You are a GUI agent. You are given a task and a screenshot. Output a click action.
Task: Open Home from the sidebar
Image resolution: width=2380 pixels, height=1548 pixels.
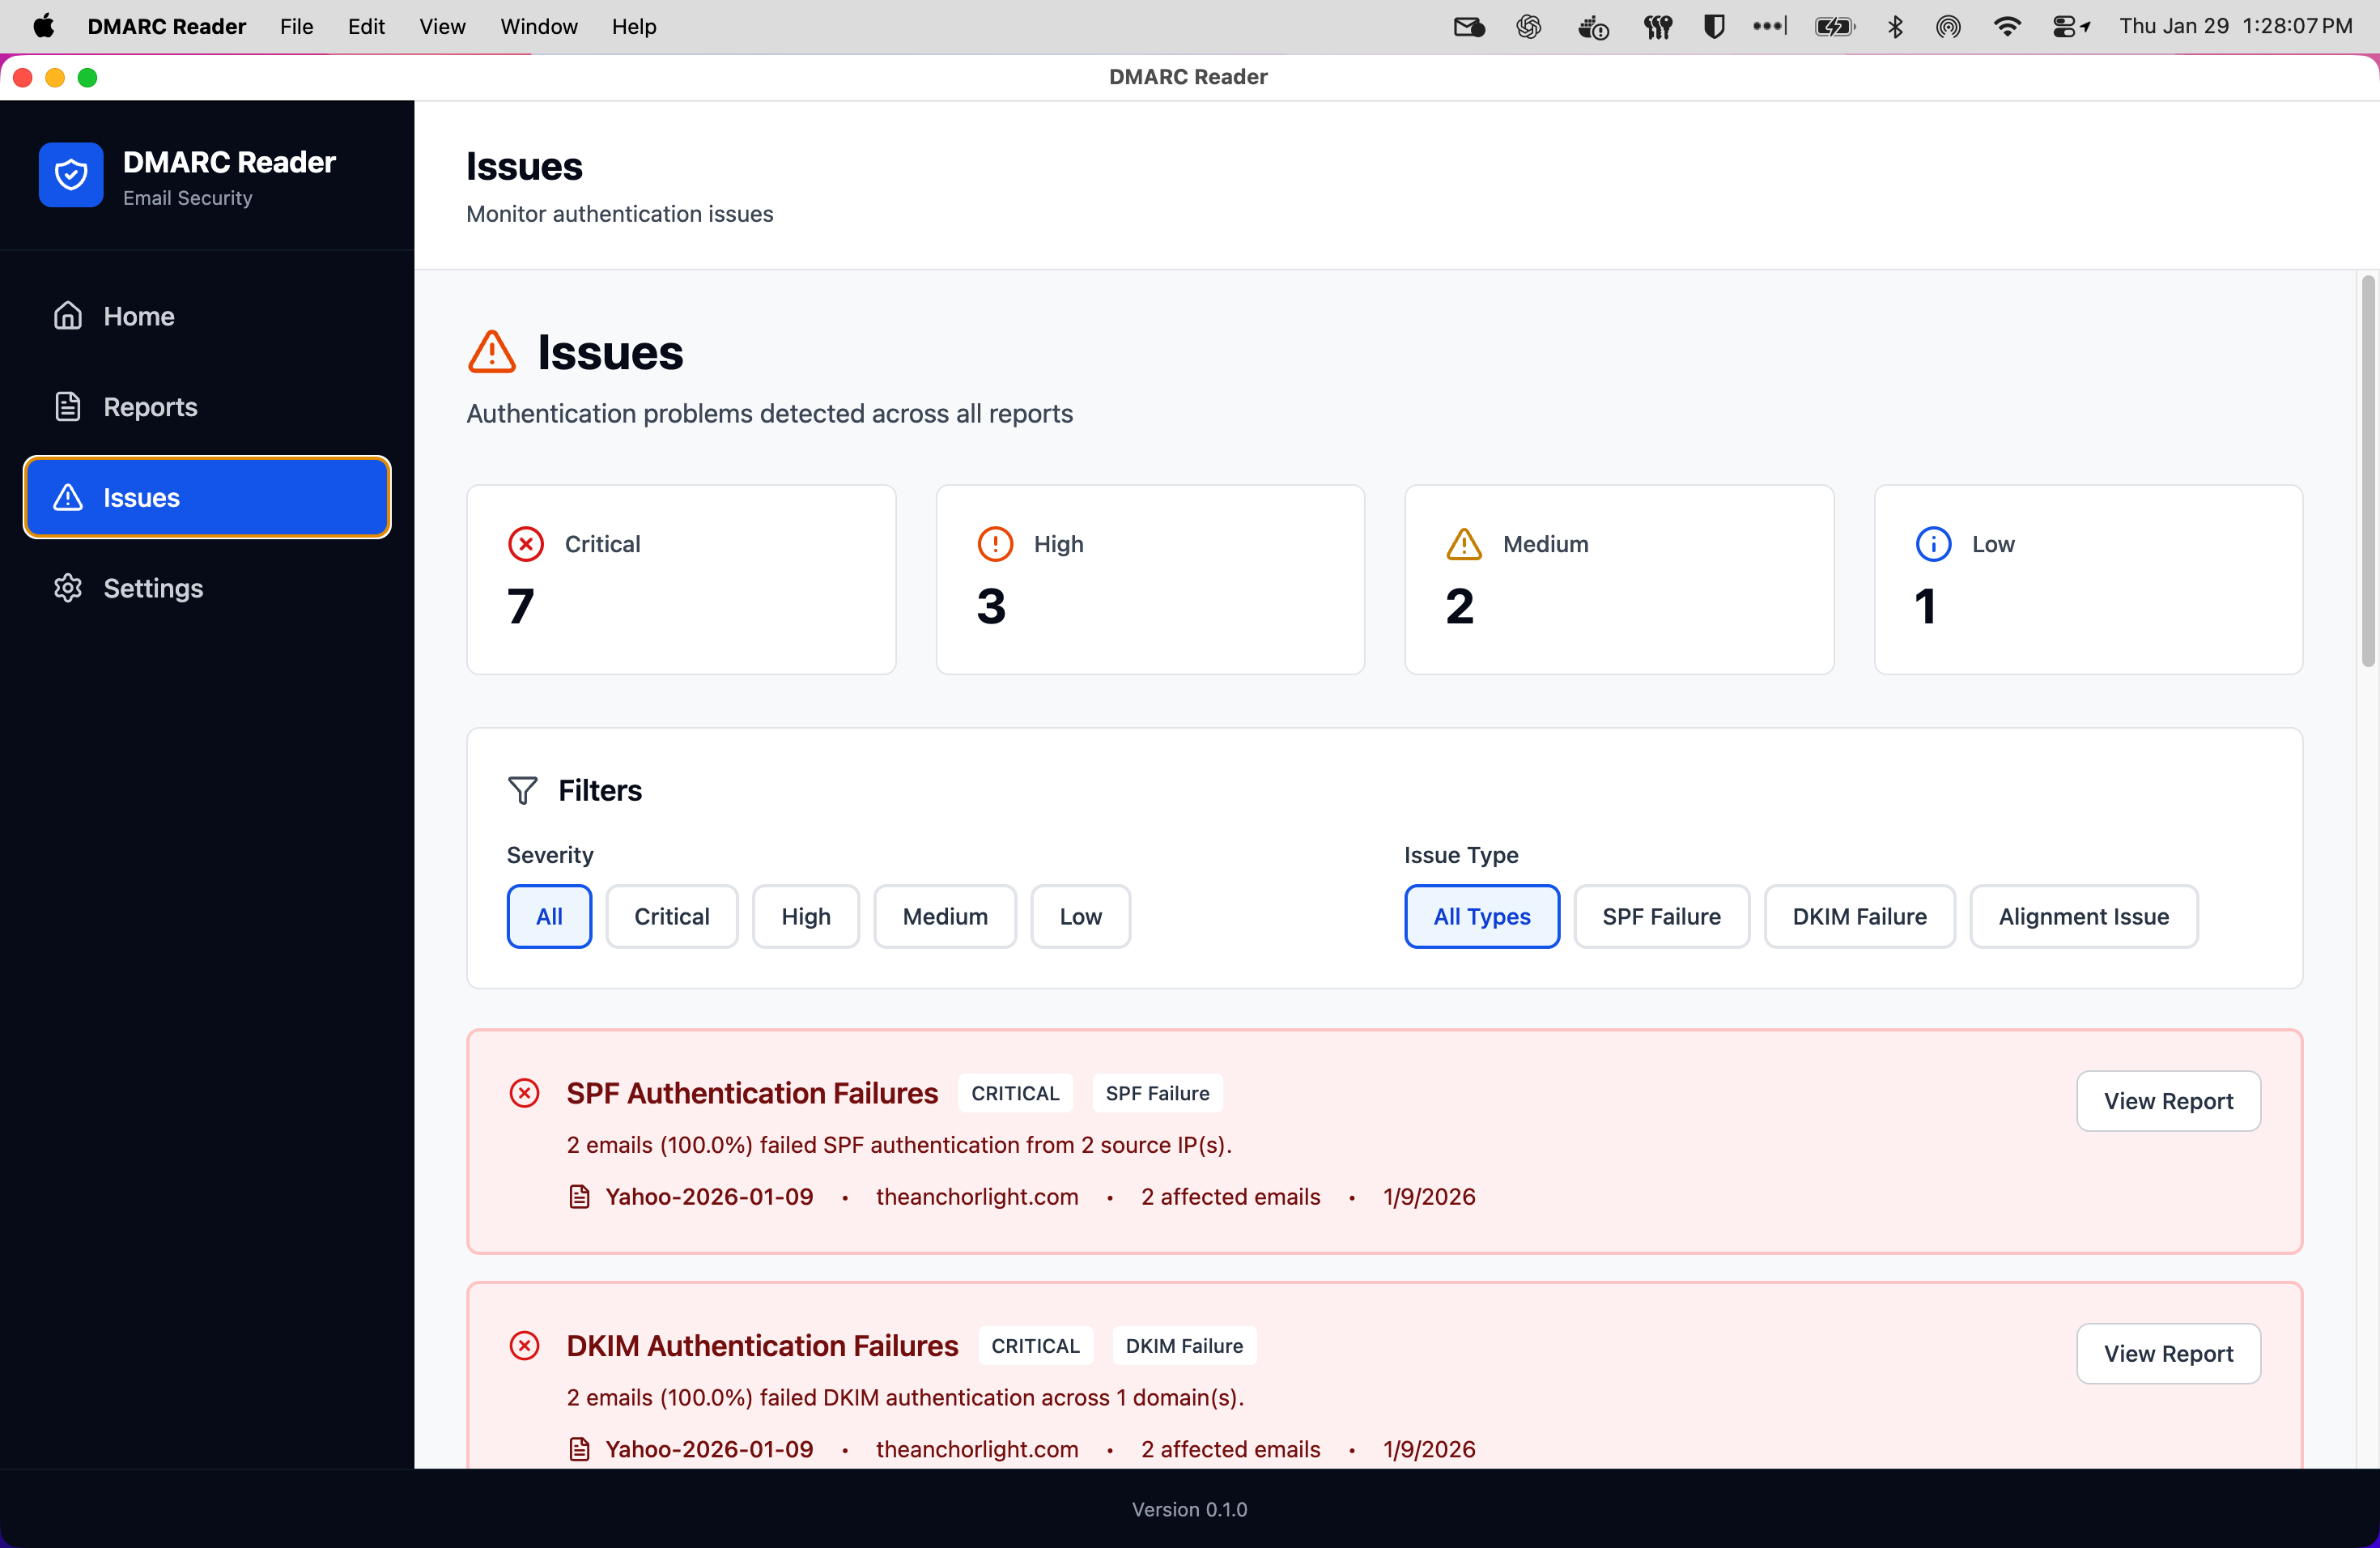tap(138, 316)
